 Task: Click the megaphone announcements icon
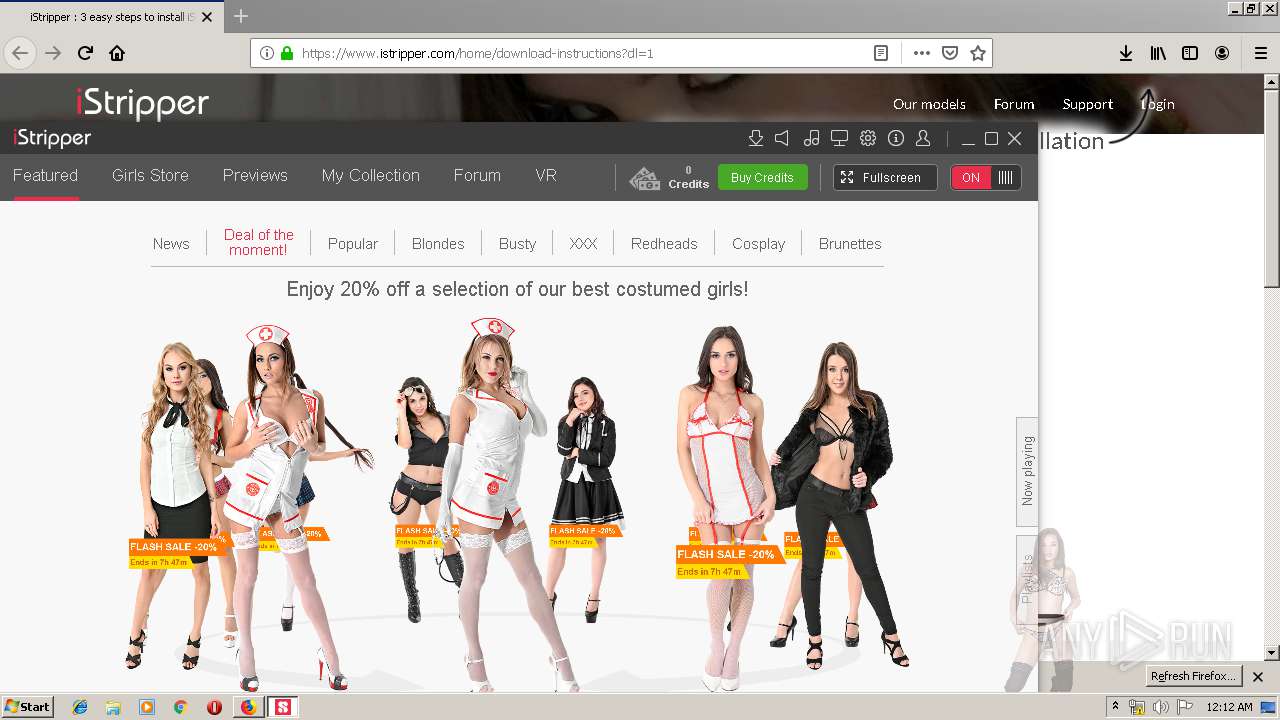783,138
